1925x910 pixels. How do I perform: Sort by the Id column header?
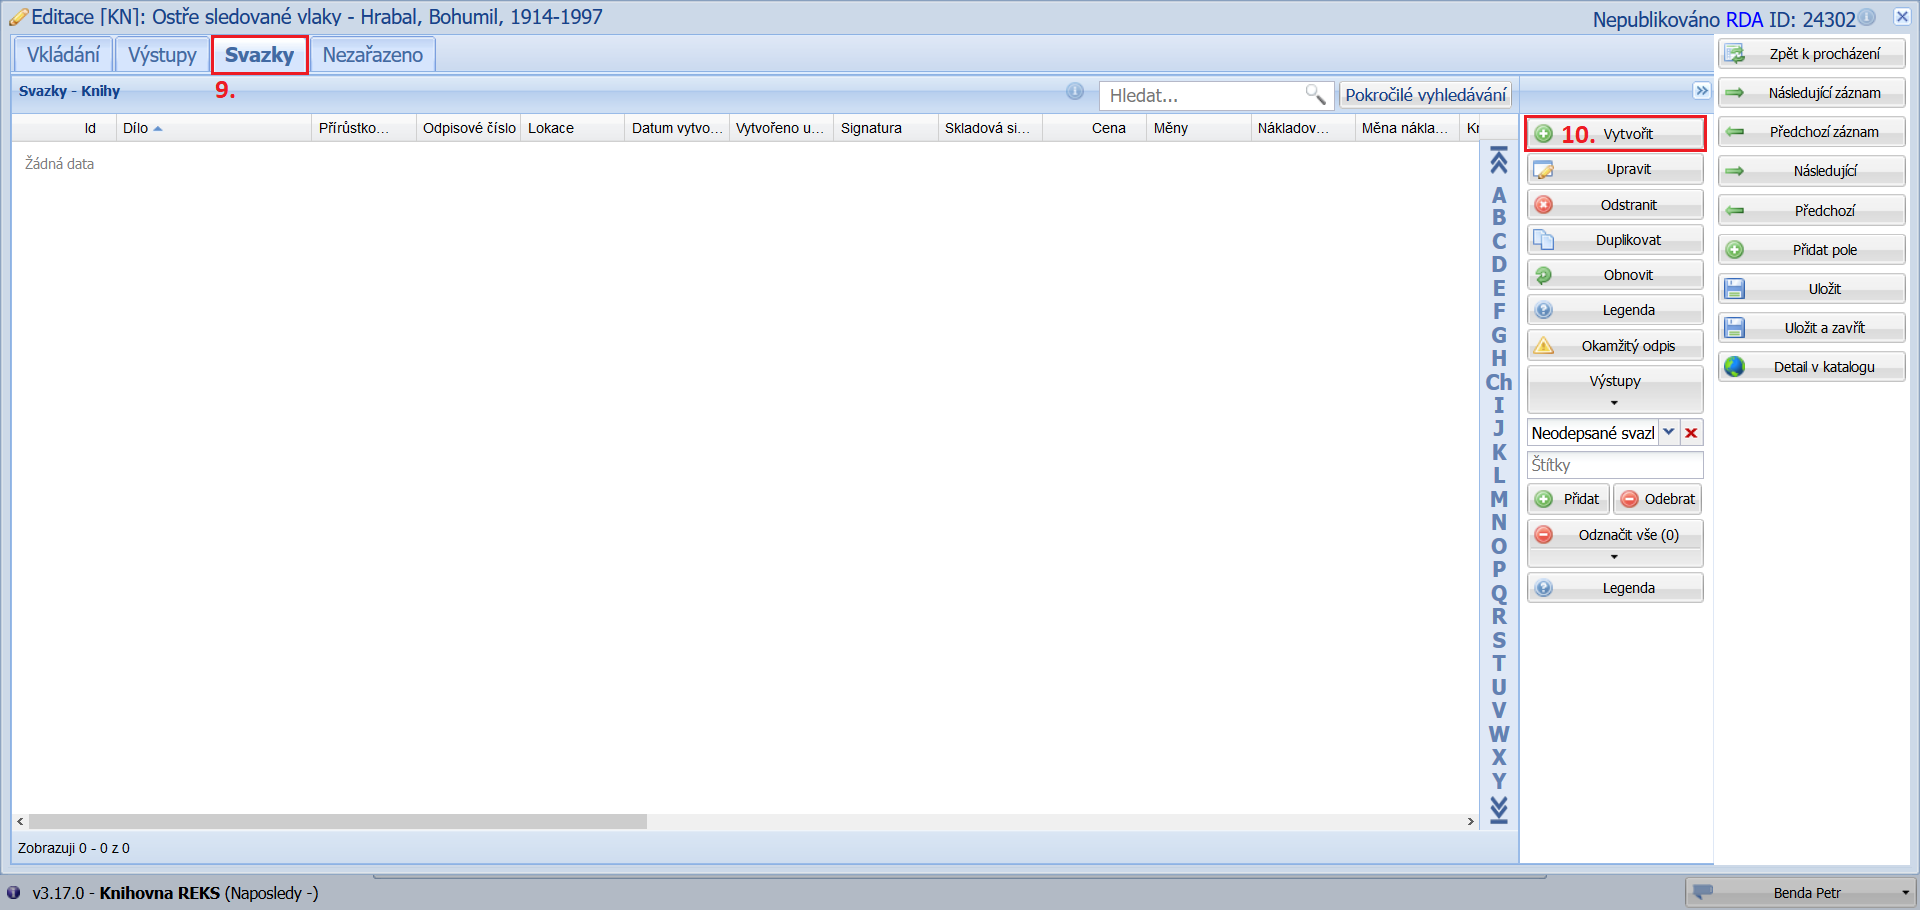tap(64, 128)
